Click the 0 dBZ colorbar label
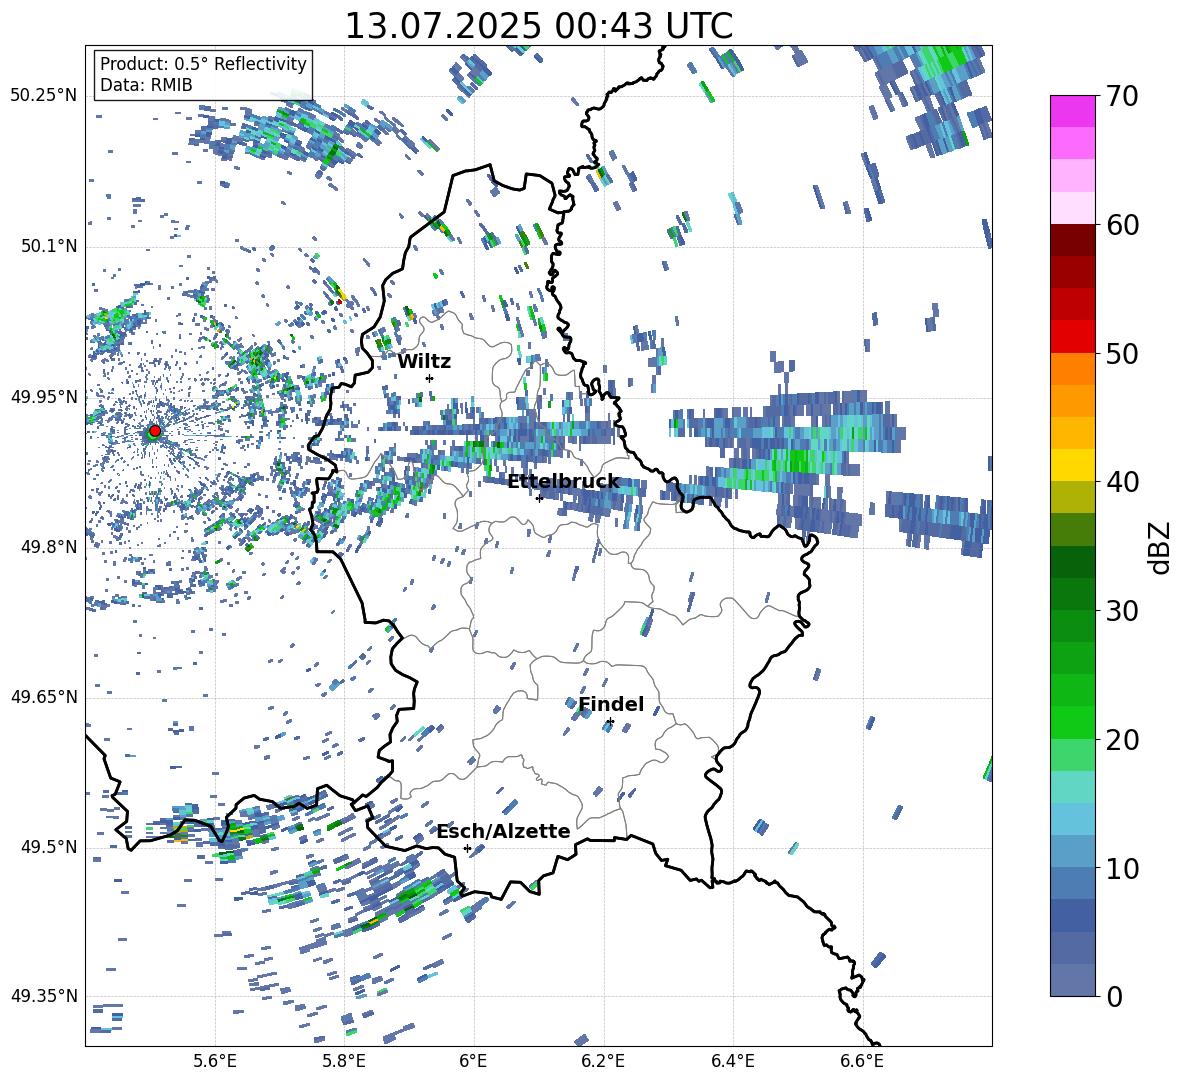 pos(1114,996)
